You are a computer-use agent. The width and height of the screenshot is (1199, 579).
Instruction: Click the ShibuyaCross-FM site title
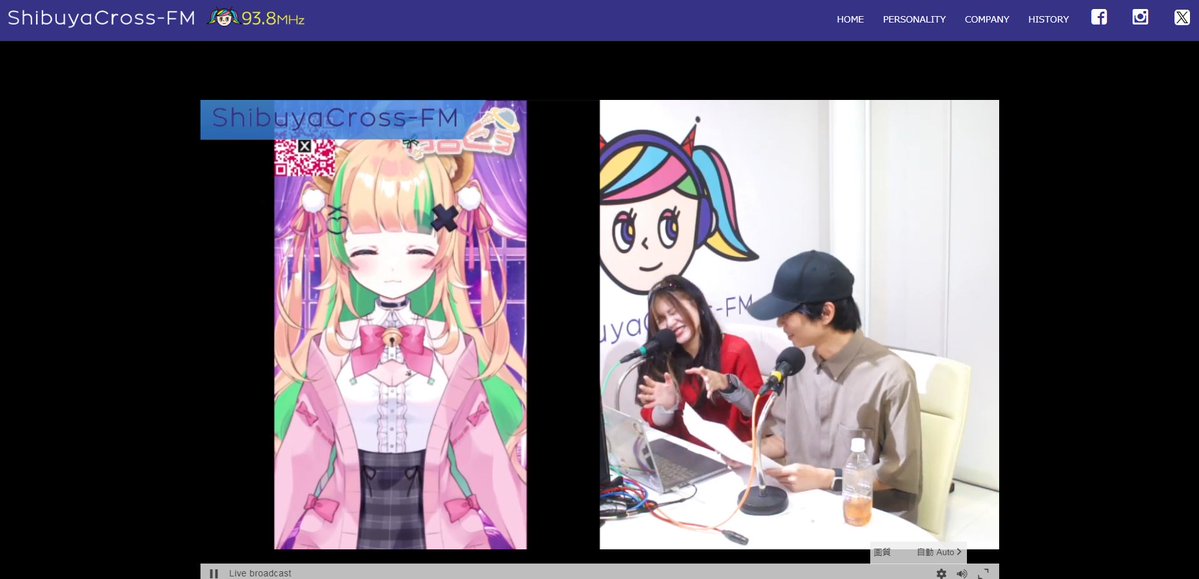click(102, 18)
